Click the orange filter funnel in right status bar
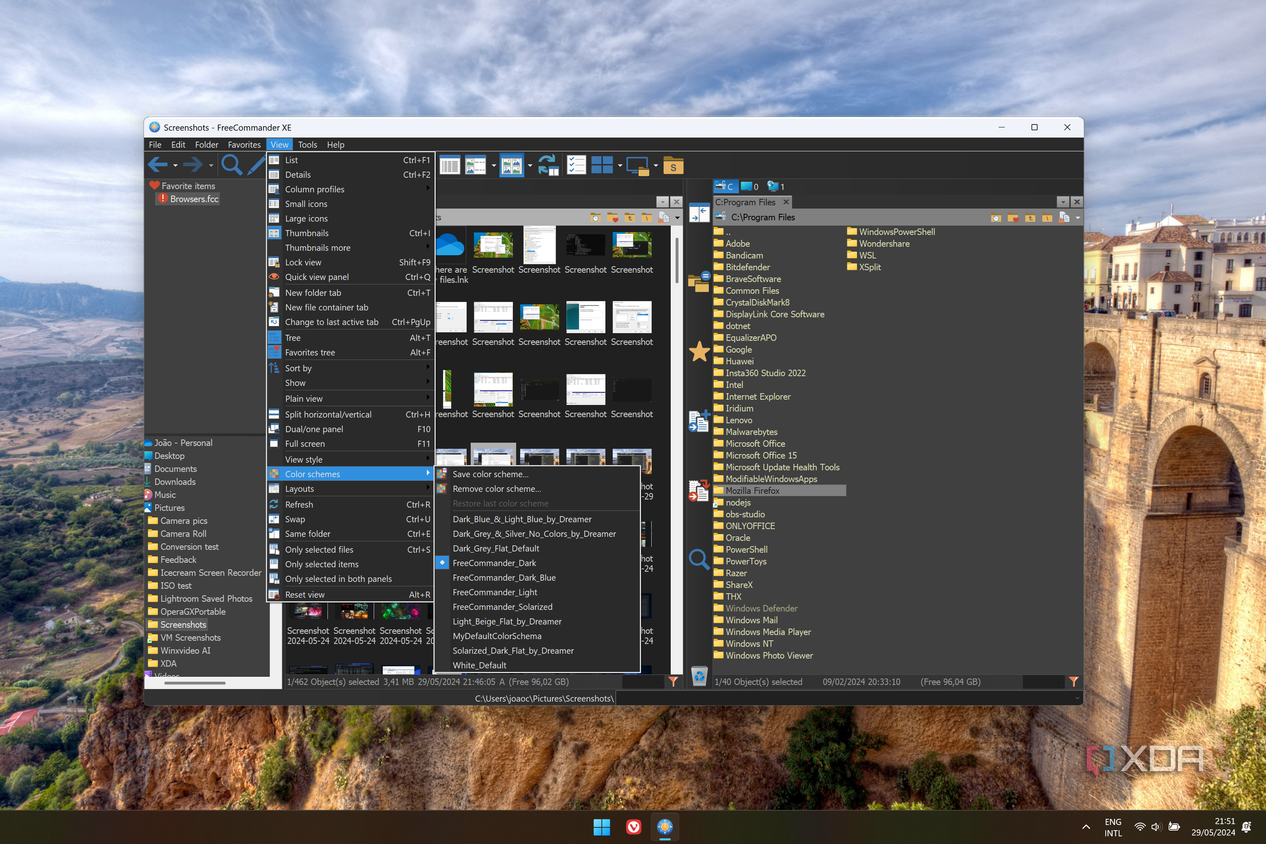 [1073, 681]
